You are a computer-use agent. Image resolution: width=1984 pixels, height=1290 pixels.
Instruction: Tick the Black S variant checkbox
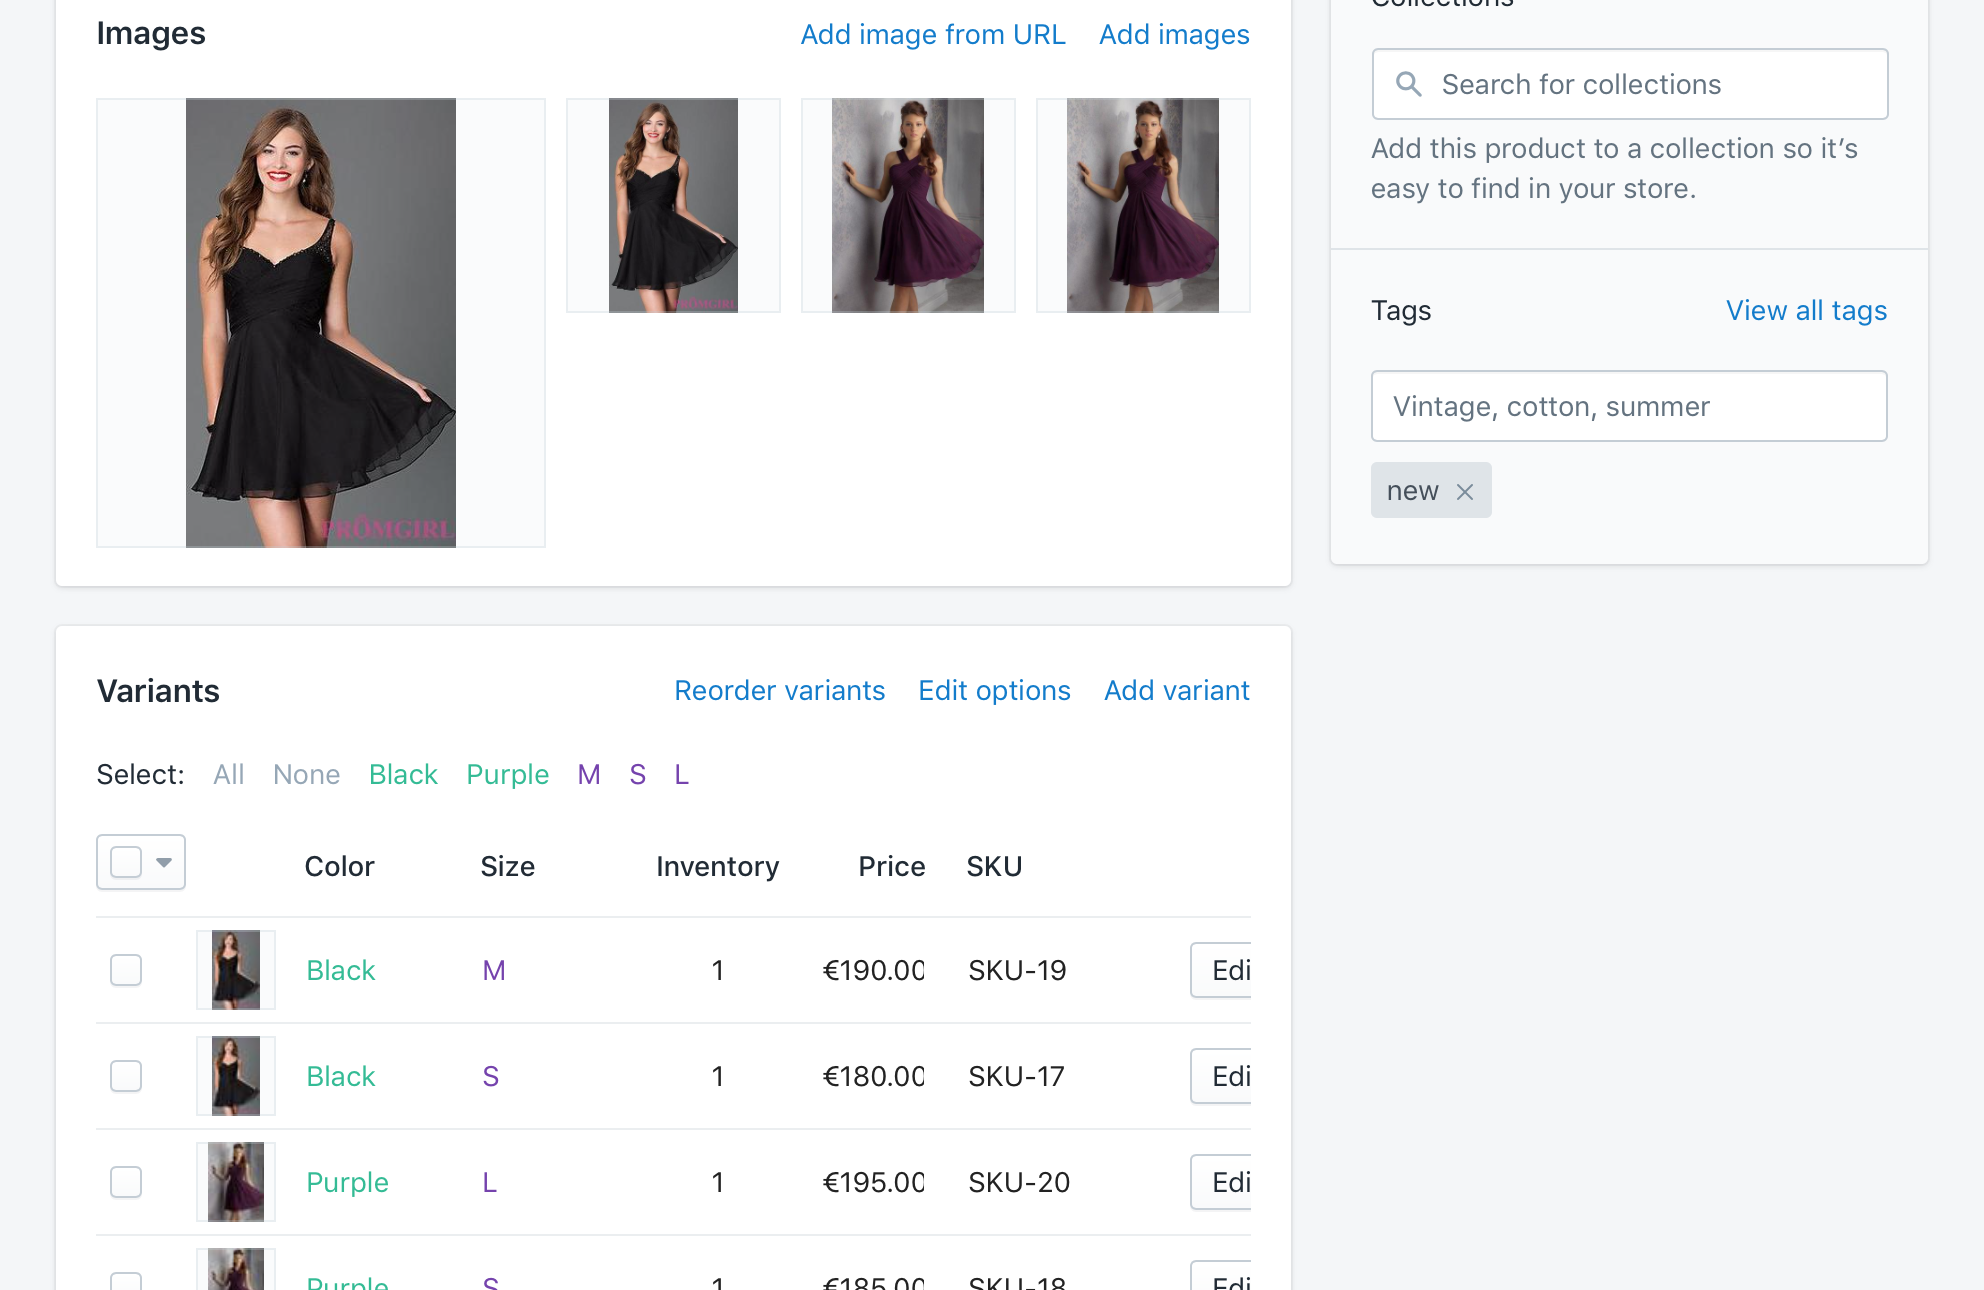coord(126,1076)
